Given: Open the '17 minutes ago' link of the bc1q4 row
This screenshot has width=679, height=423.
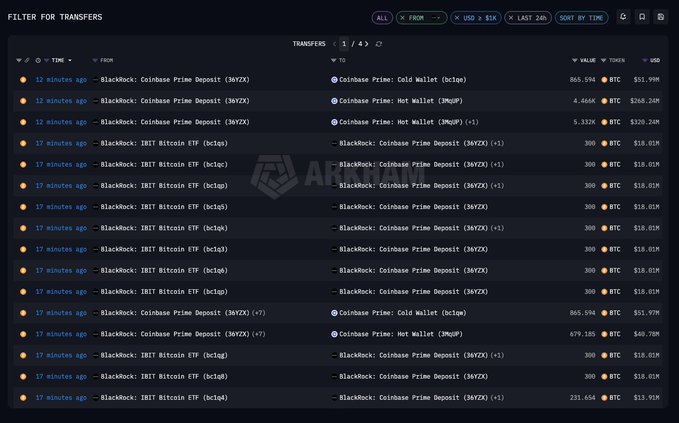Looking at the screenshot, I should pos(61,397).
